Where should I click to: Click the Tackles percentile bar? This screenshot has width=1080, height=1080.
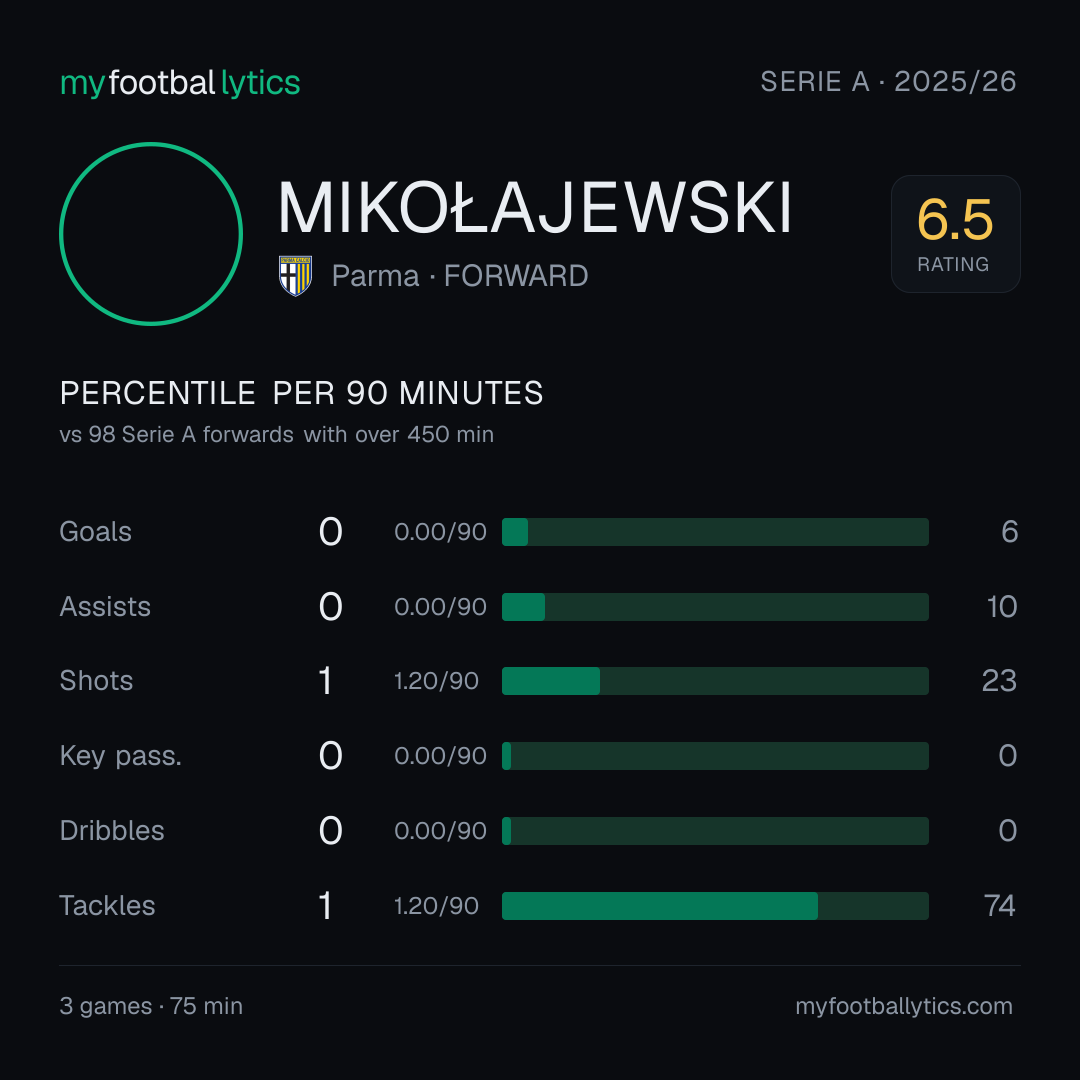coord(715,906)
